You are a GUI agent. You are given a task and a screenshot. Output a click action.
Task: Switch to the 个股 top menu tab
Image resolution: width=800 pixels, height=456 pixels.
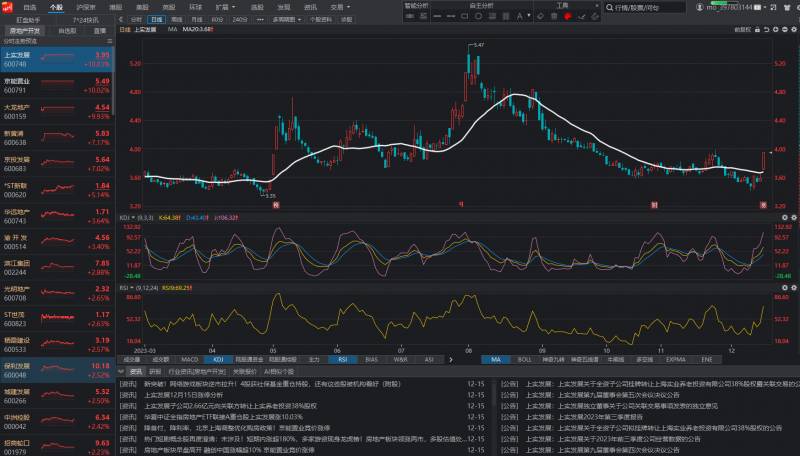(x=56, y=7)
